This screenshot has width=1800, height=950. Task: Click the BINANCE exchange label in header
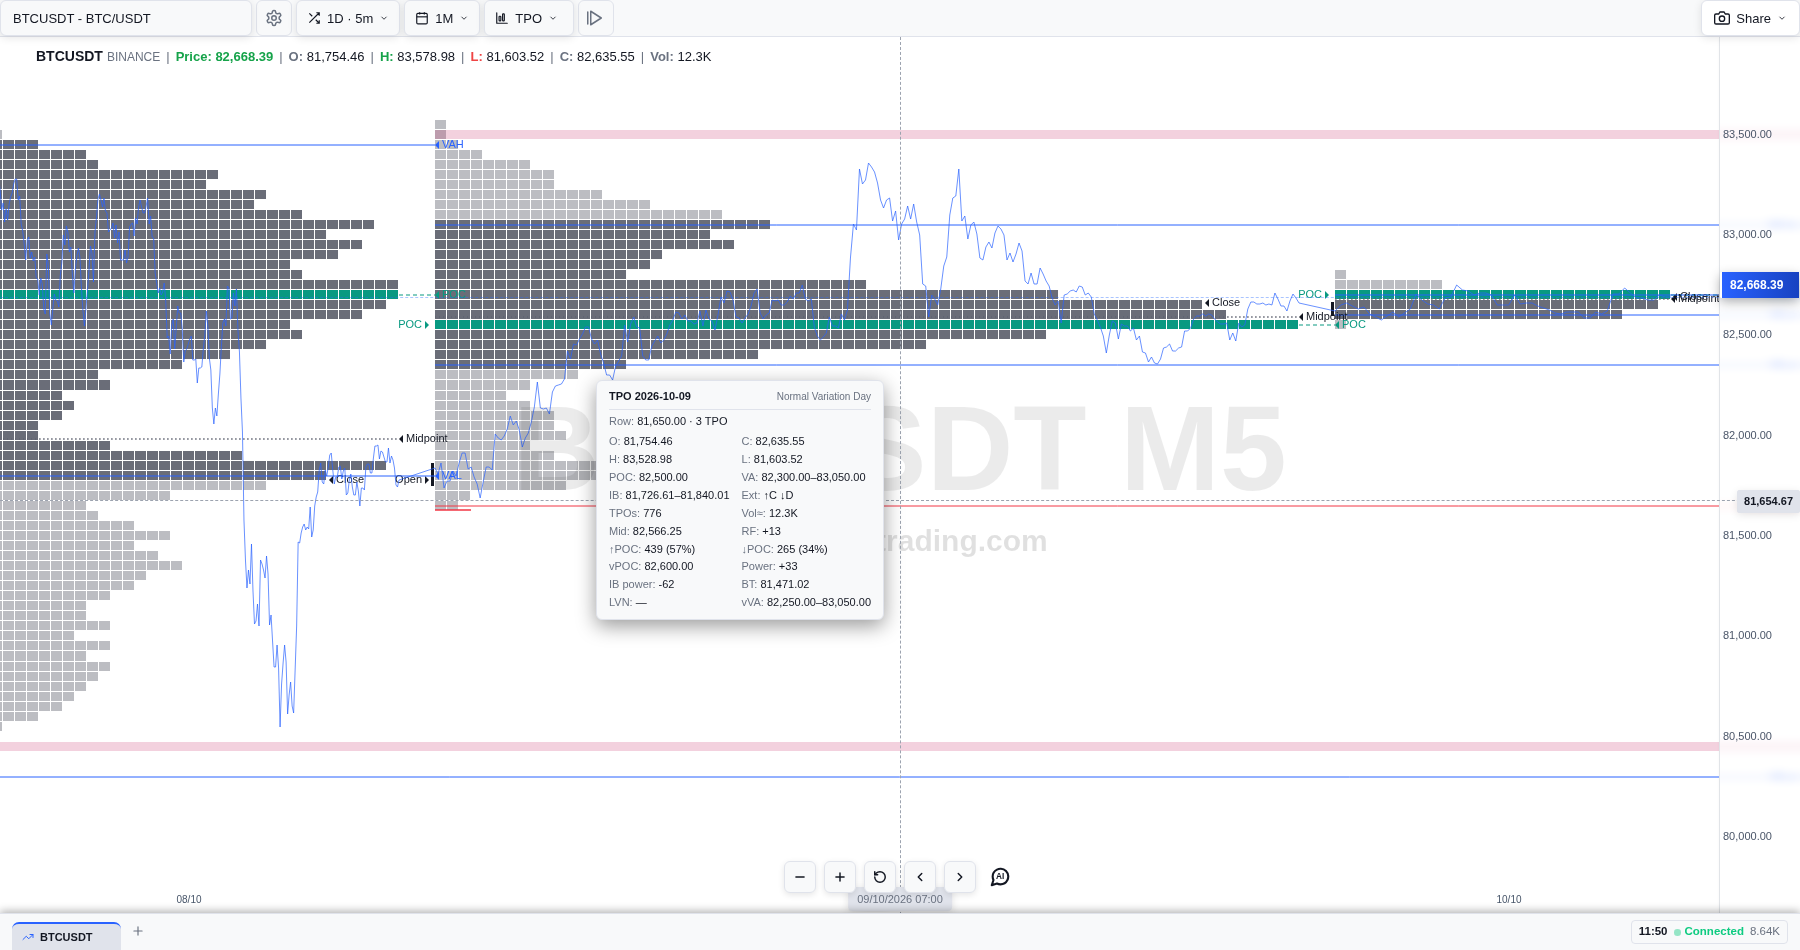click(134, 57)
